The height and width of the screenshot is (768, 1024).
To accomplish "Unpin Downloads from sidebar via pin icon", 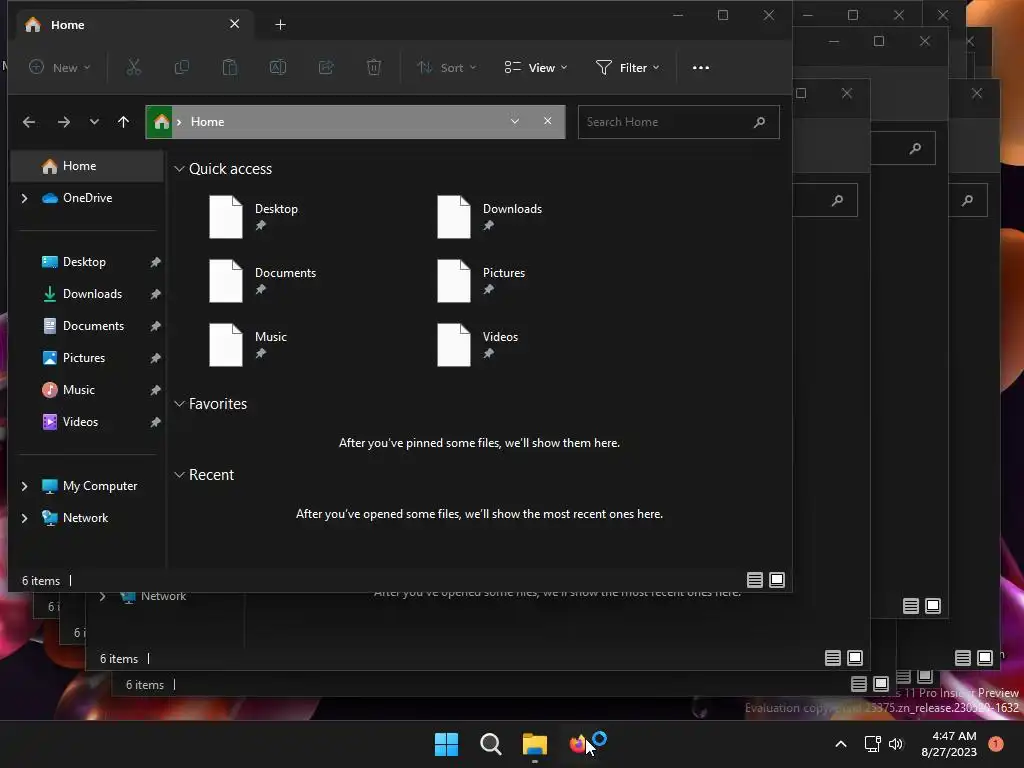I will click(x=155, y=294).
